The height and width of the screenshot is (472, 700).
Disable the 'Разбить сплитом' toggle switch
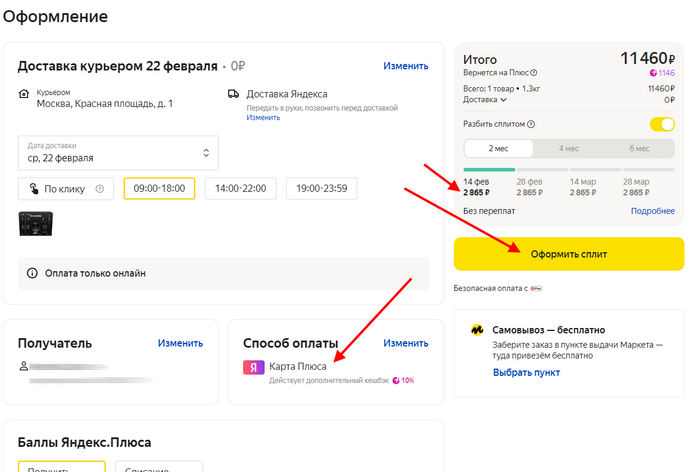[x=662, y=124]
